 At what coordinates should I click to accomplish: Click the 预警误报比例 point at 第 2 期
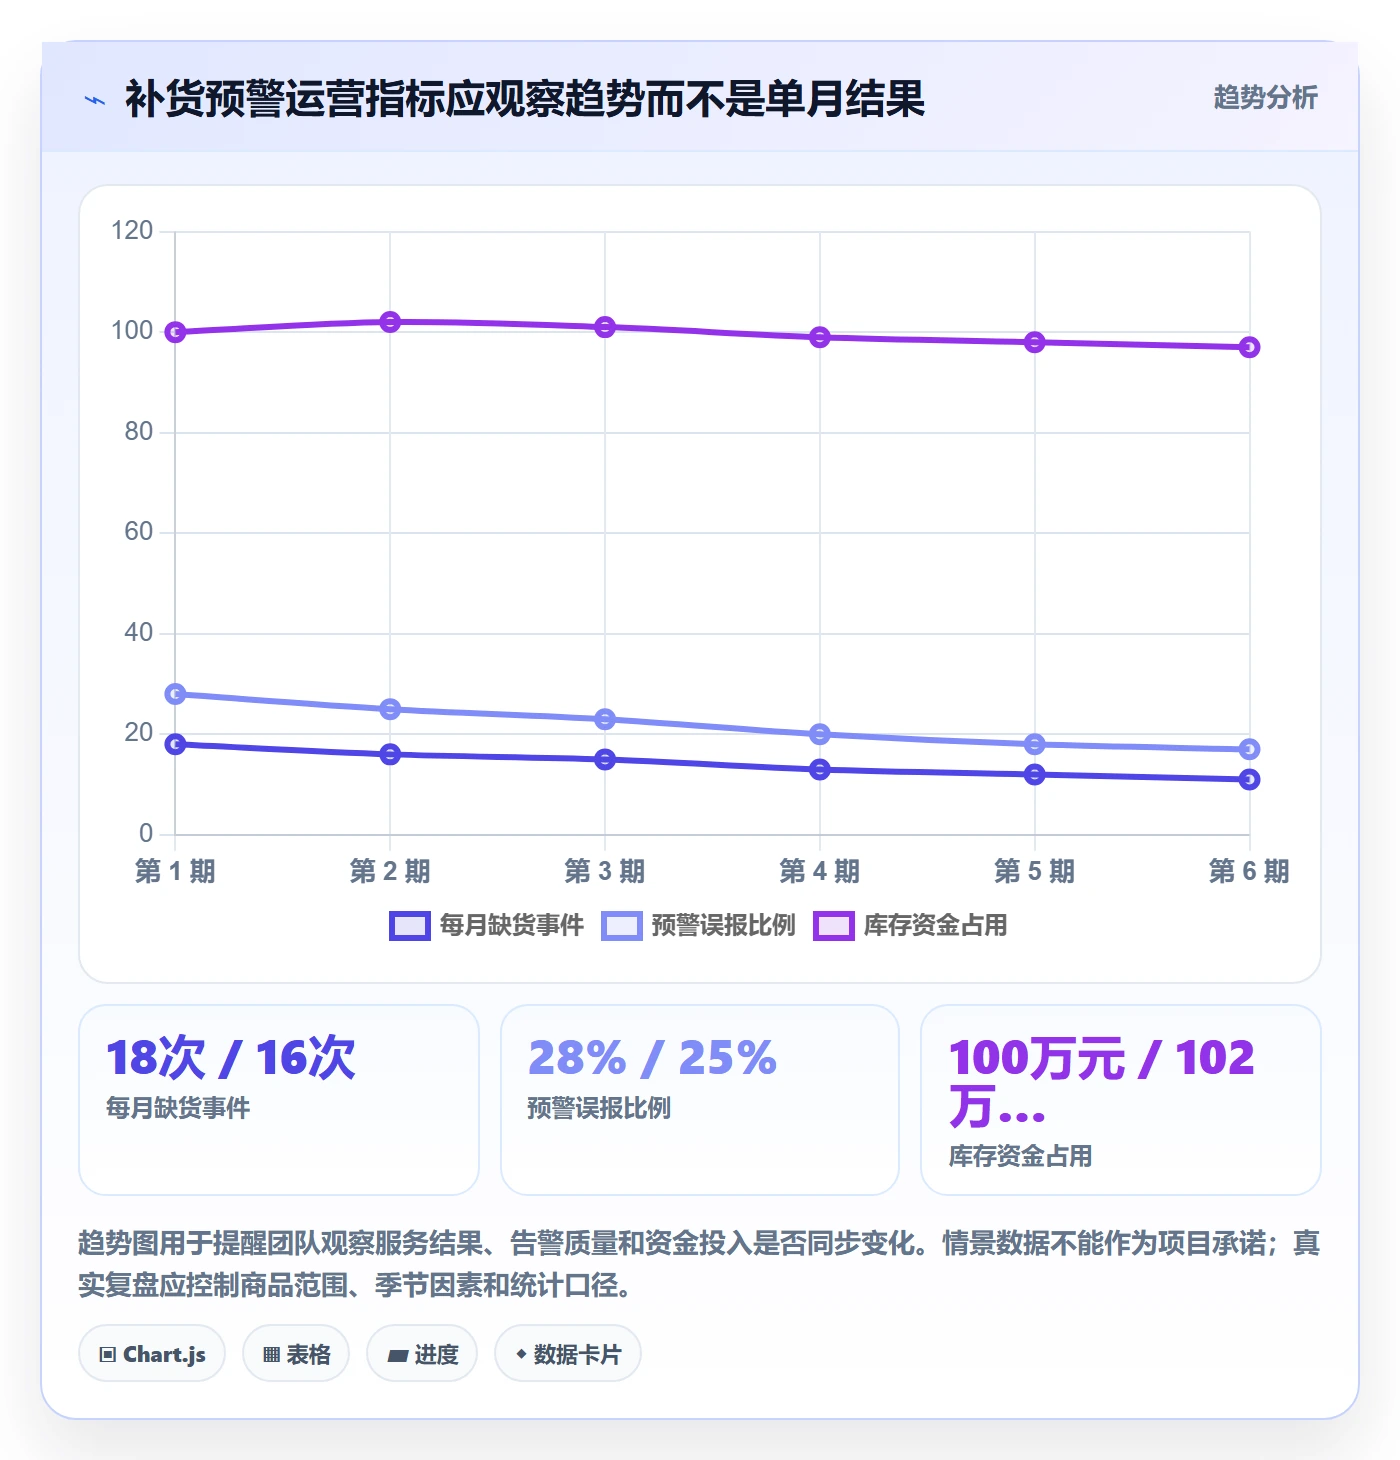tap(390, 709)
